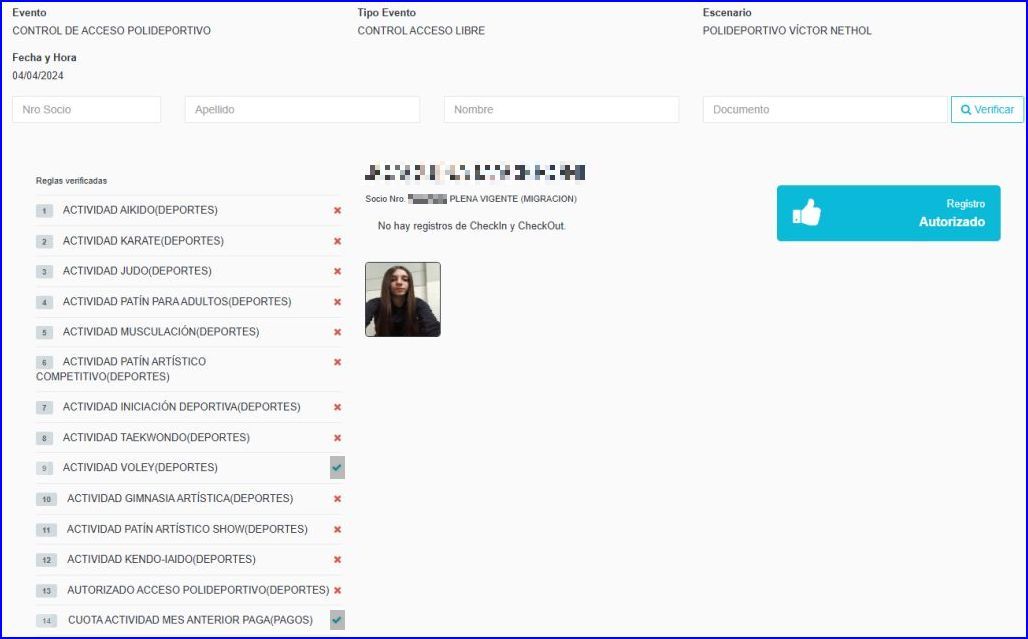
Task: Select the ACTIVIDAD KARATE(DEPORTES) rule text
Action: coord(143,241)
